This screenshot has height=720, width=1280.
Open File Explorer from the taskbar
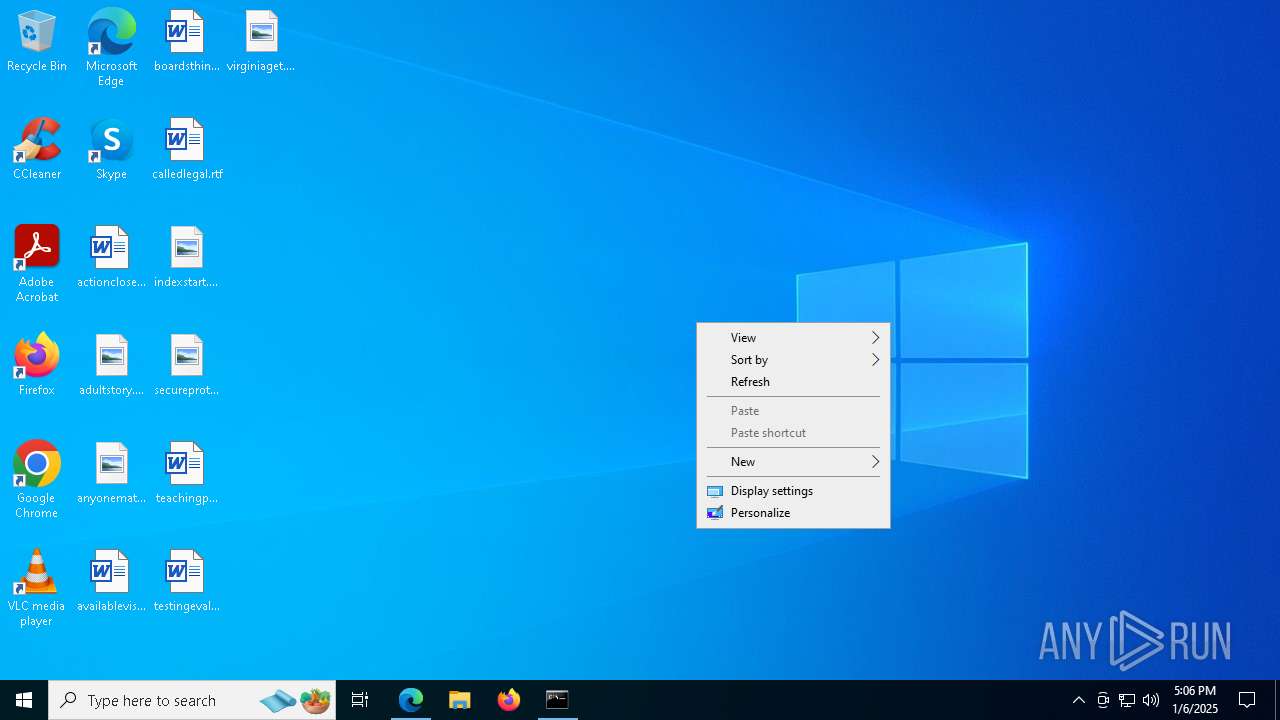click(460, 700)
